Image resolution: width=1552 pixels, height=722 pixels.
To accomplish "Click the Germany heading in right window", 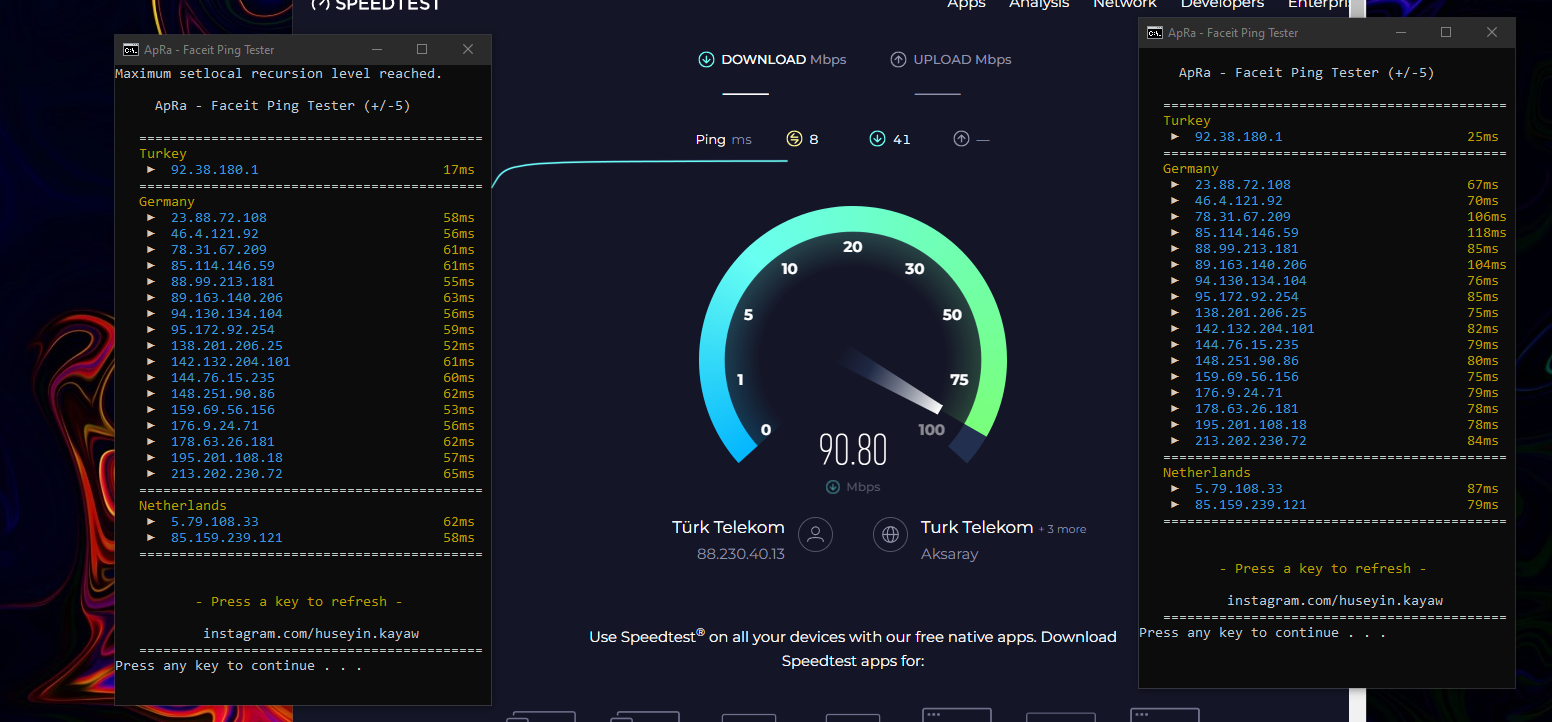I will coord(1191,169).
